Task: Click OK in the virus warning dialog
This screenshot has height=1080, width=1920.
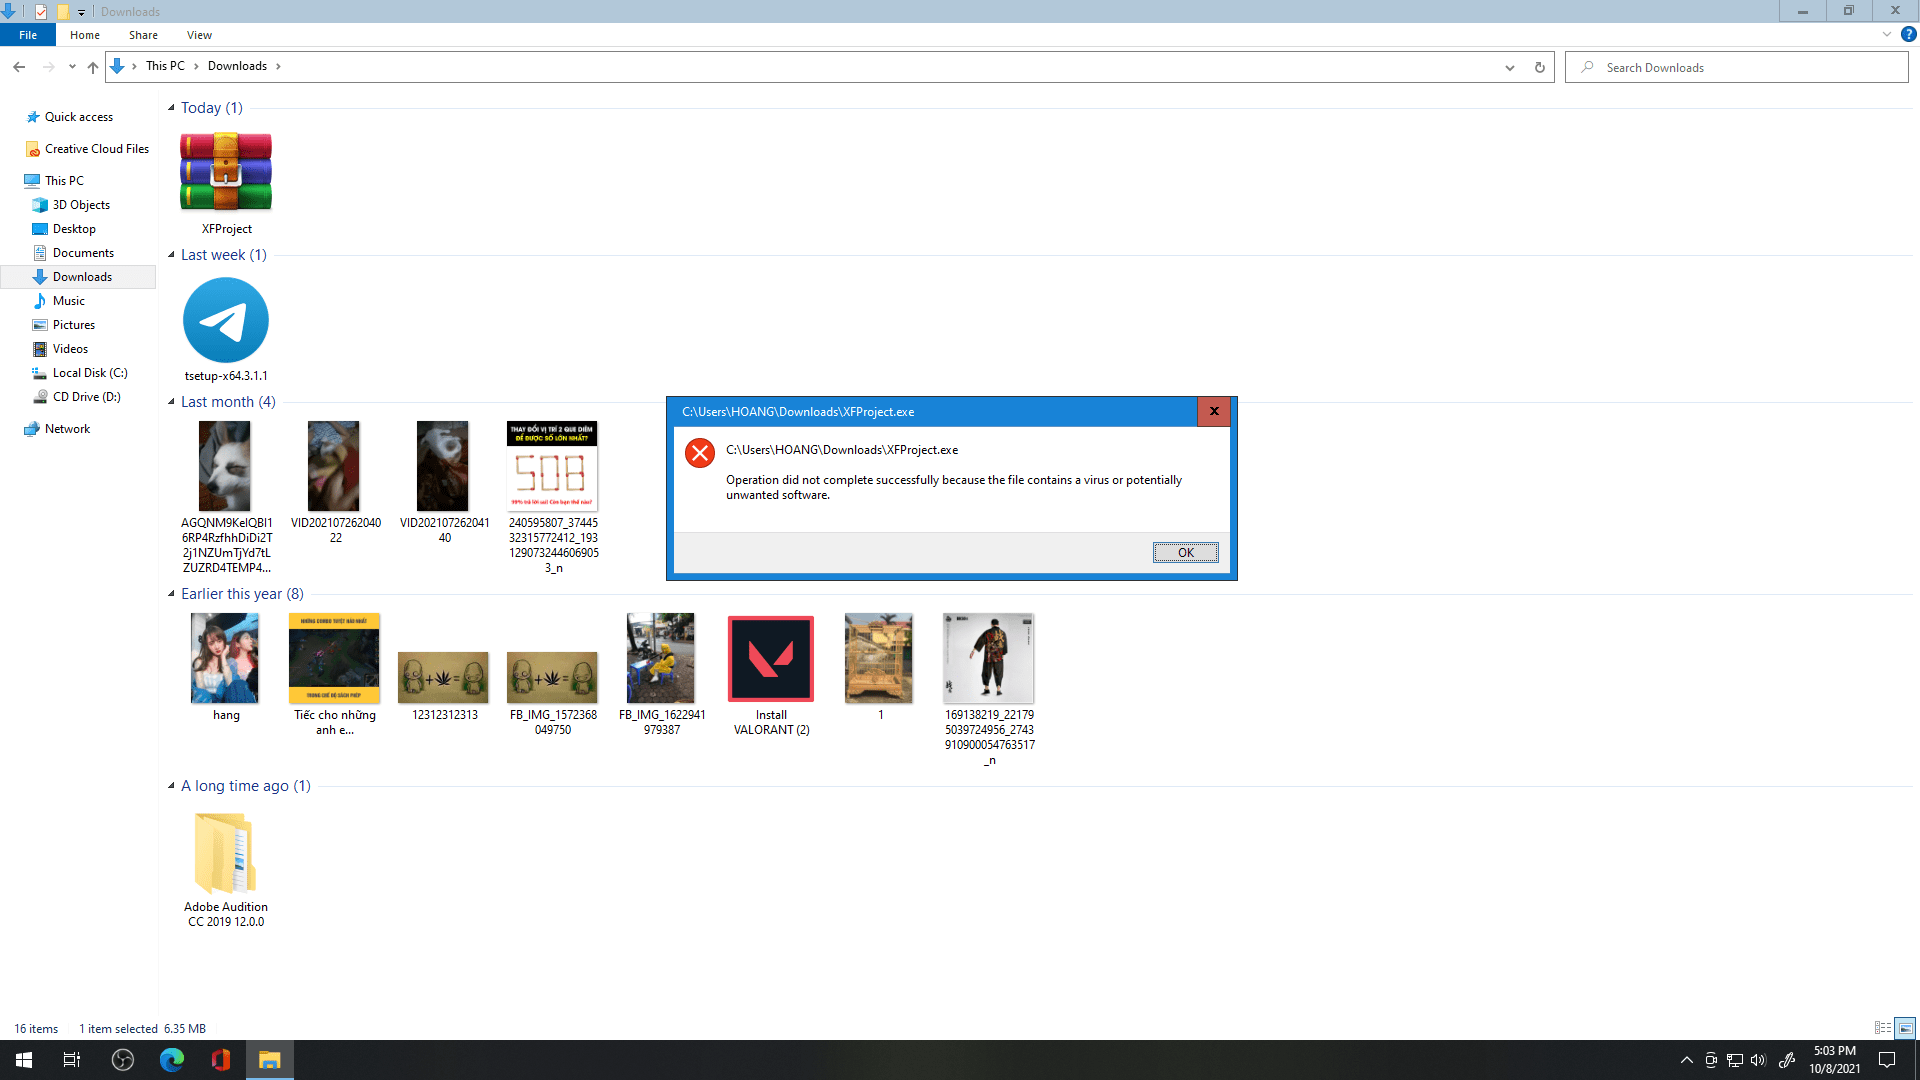Action: click(1186, 552)
